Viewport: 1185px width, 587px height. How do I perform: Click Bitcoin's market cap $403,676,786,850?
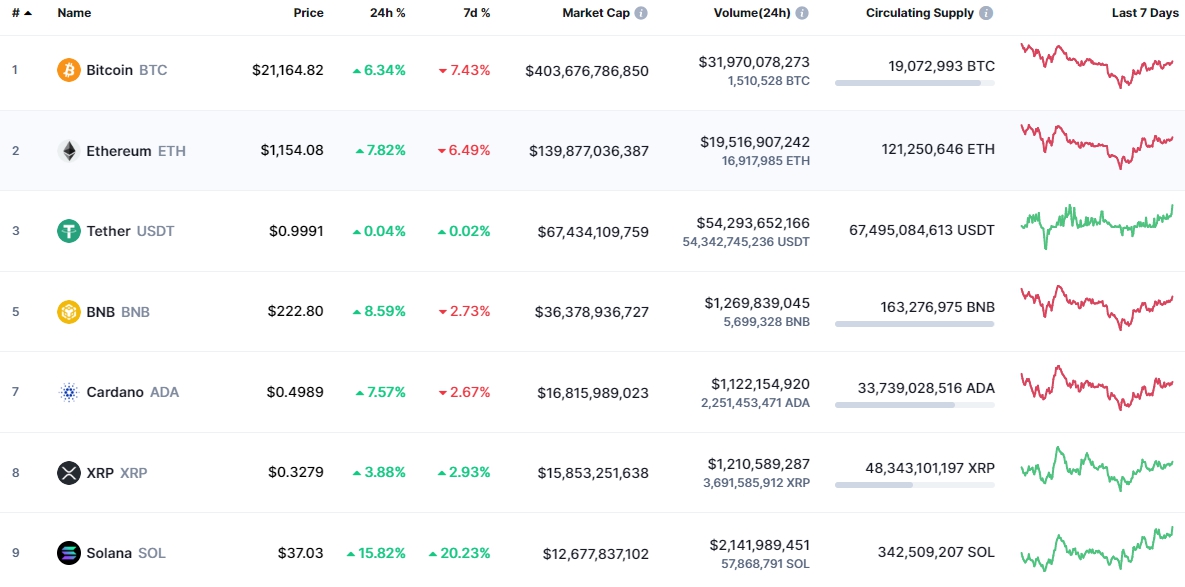[587, 71]
